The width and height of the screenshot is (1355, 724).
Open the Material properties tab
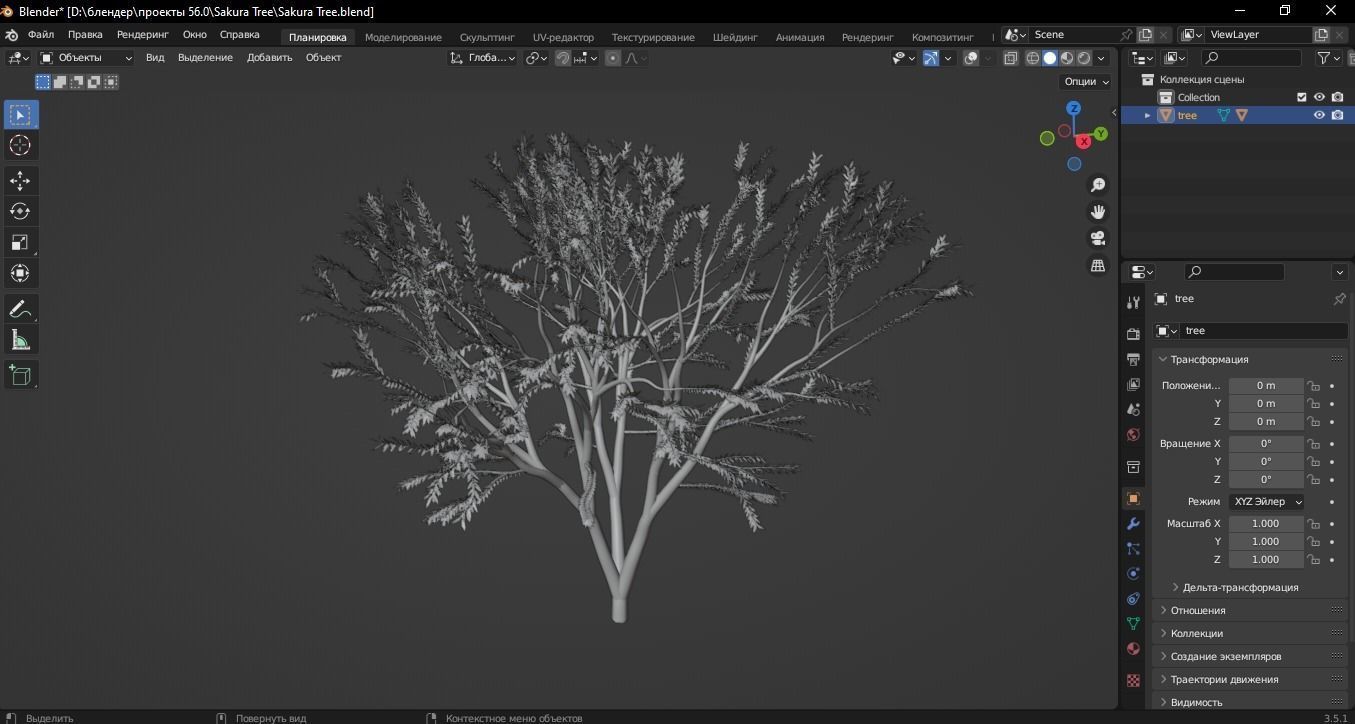click(x=1133, y=648)
